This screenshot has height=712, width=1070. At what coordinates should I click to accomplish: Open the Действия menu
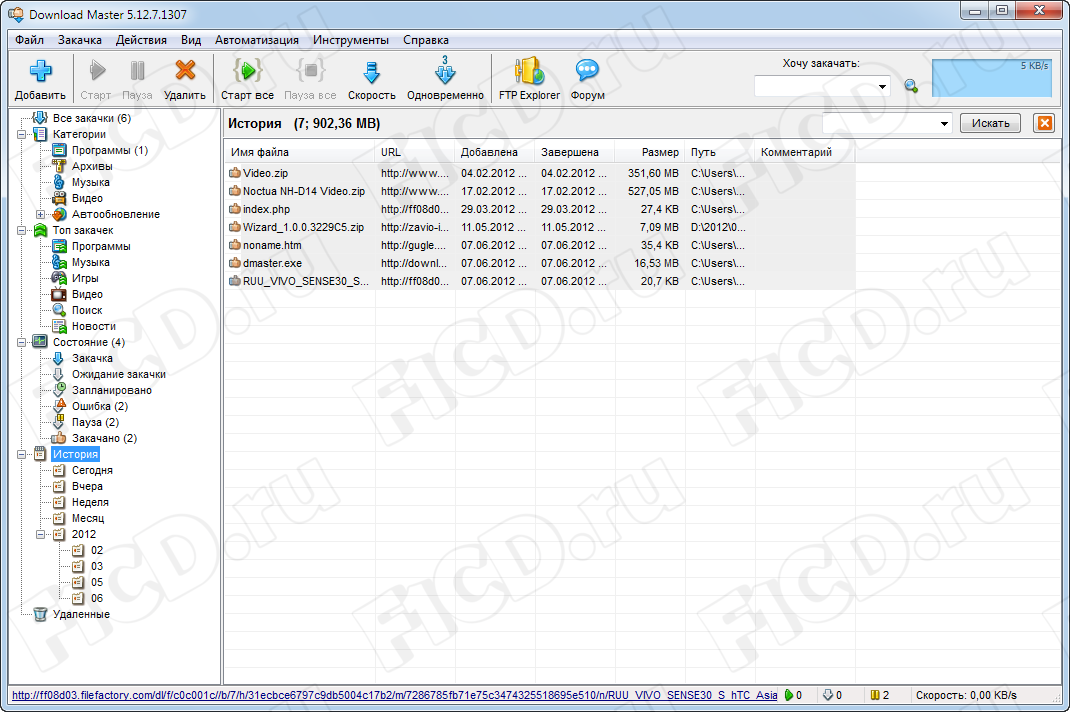coord(141,40)
